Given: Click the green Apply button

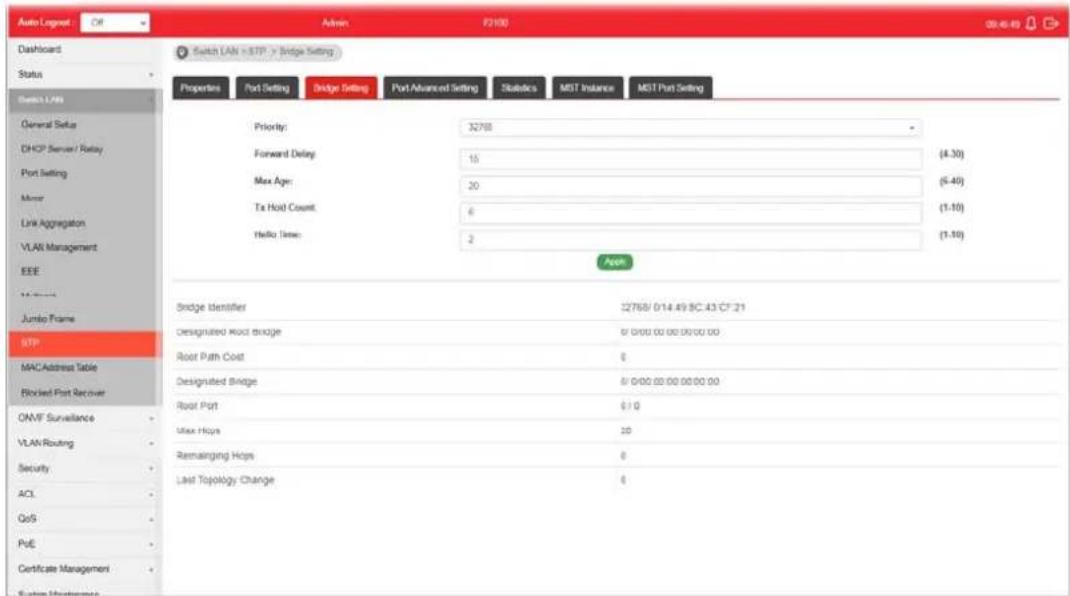Looking at the screenshot, I should click(615, 262).
